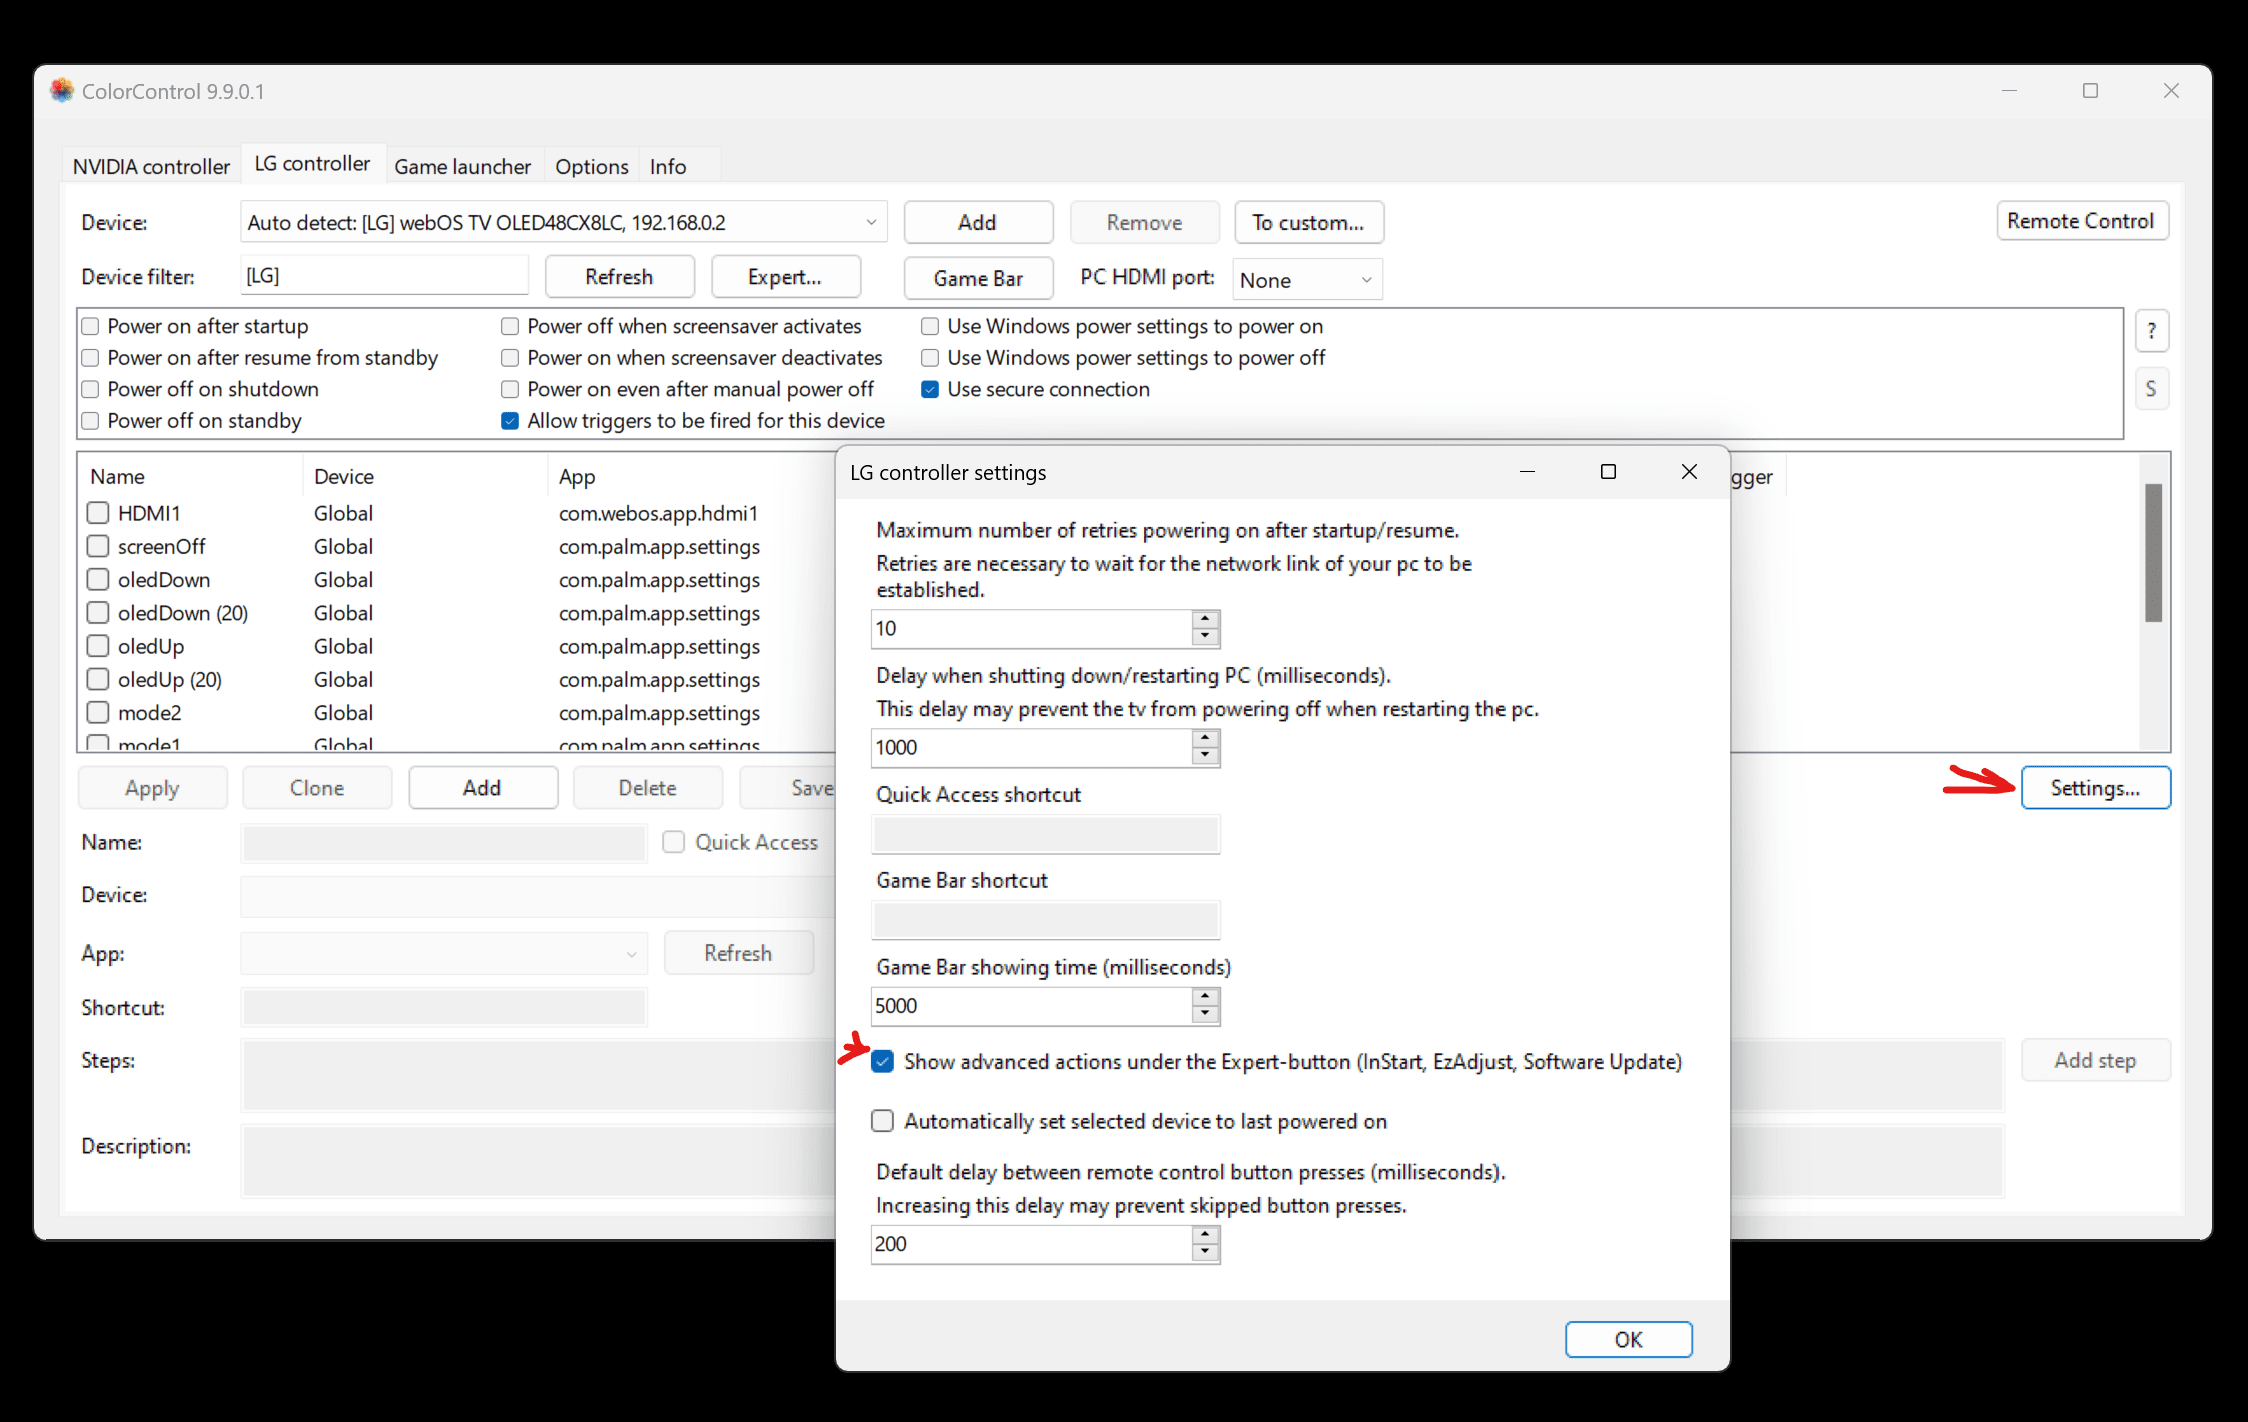This screenshot has width=2248, height=1422.
Task: Enable Use Windows power settings to power off
Action: tap(930, 358)
